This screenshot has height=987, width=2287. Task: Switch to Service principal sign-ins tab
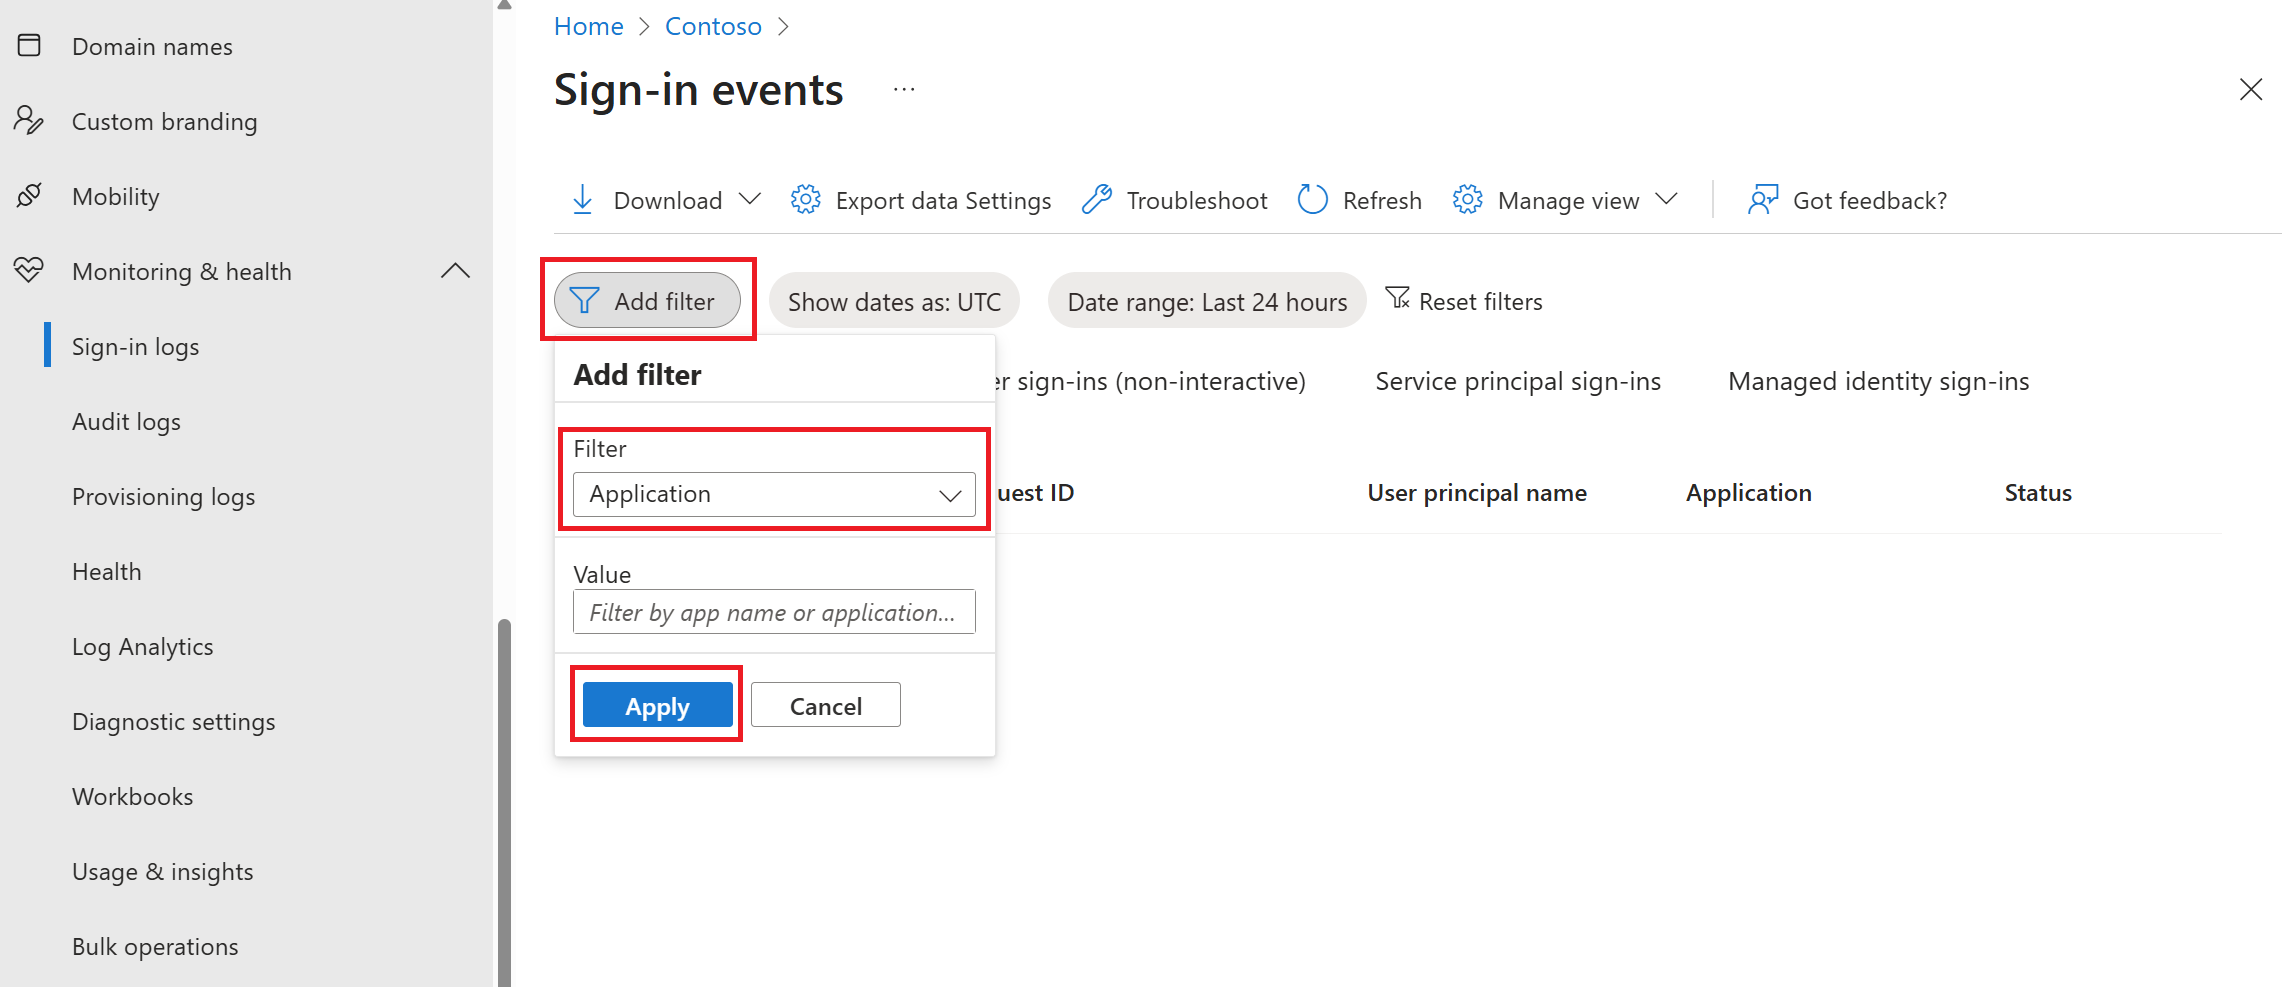point(1517,381)
